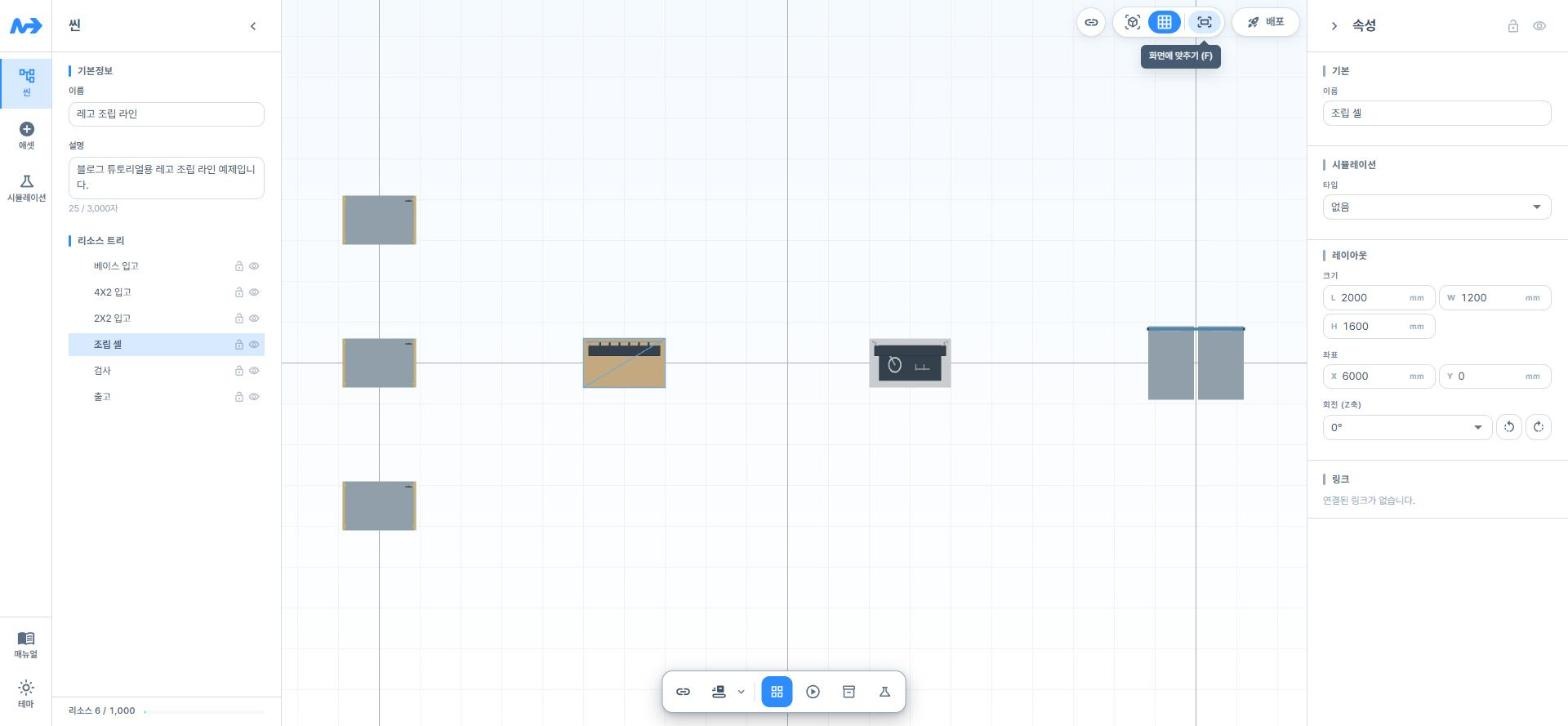Viewport: 1568px width, 726px height.
Task: Click the 배포 deploy button
Action: pyautogui.click(x=1266, y=22)
